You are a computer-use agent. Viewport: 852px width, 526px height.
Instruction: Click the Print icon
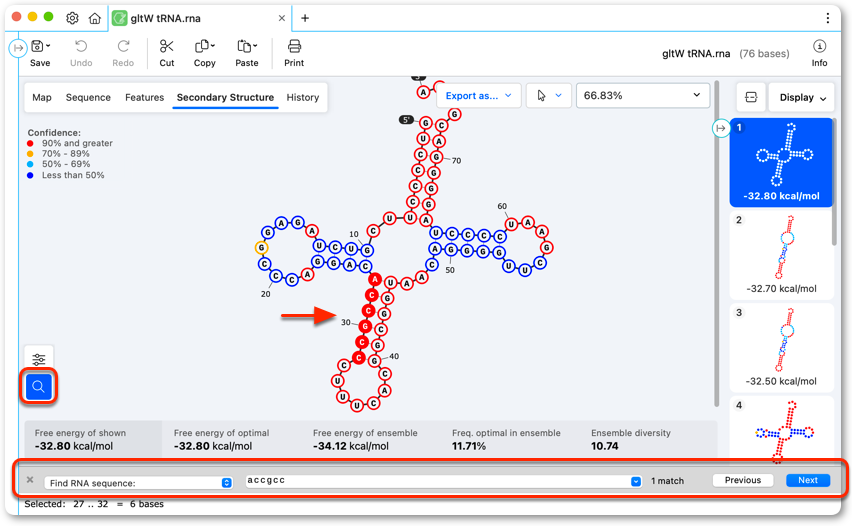pos(294,46)
